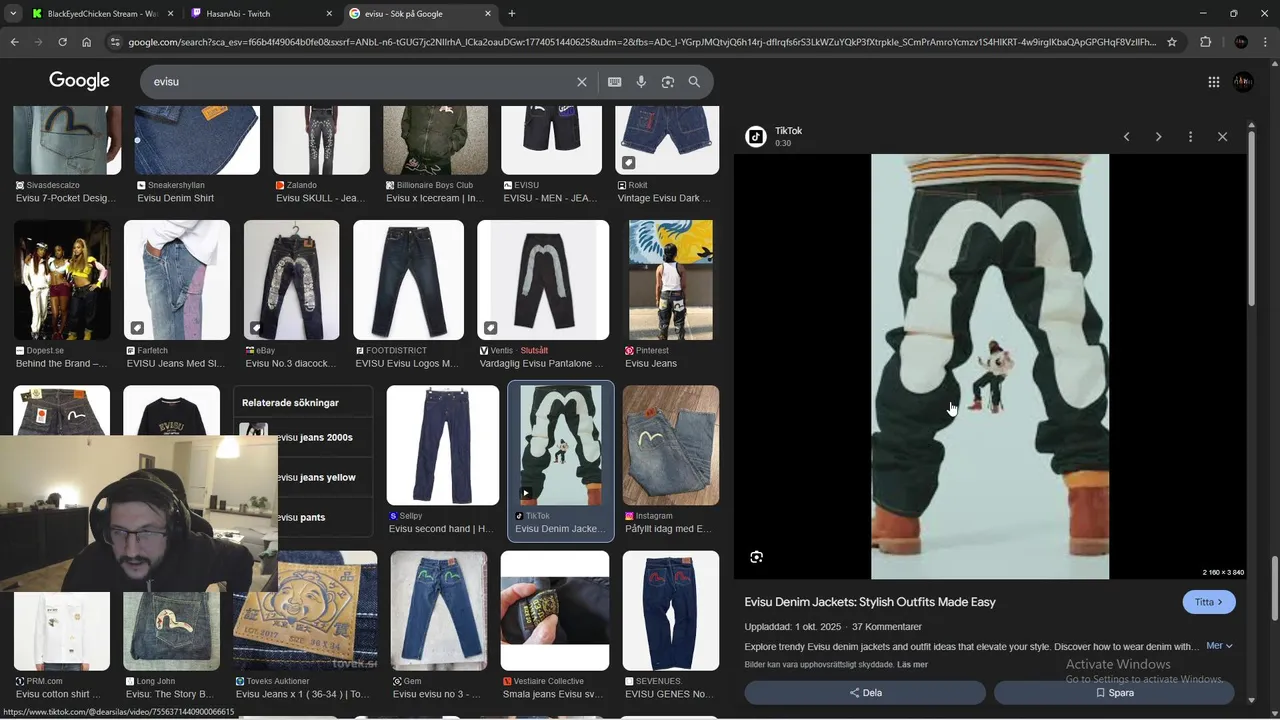Open a new browser tab
The height and width of the screenshot is (720, 1280).
point(512,14)
